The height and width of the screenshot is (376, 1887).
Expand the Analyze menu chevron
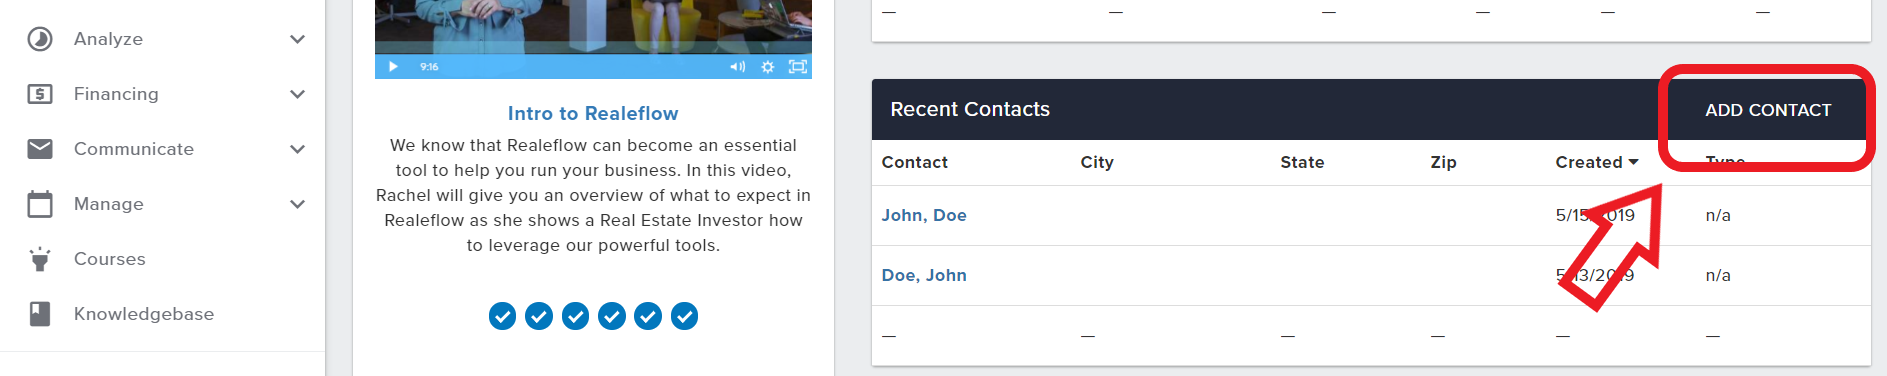click(297, 39)
